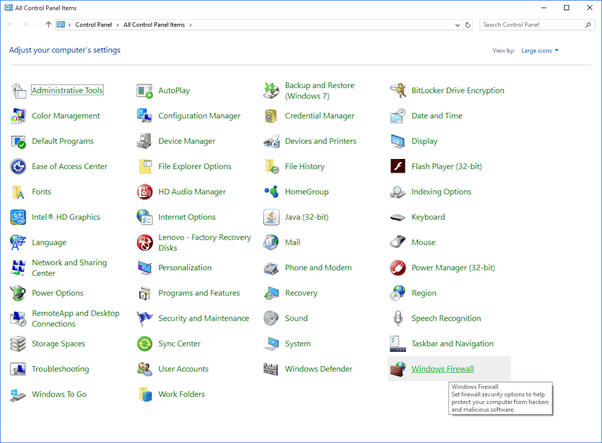Click Control Panel in the breadcrumb
The image size is (602, 443).
coord(94,25)
